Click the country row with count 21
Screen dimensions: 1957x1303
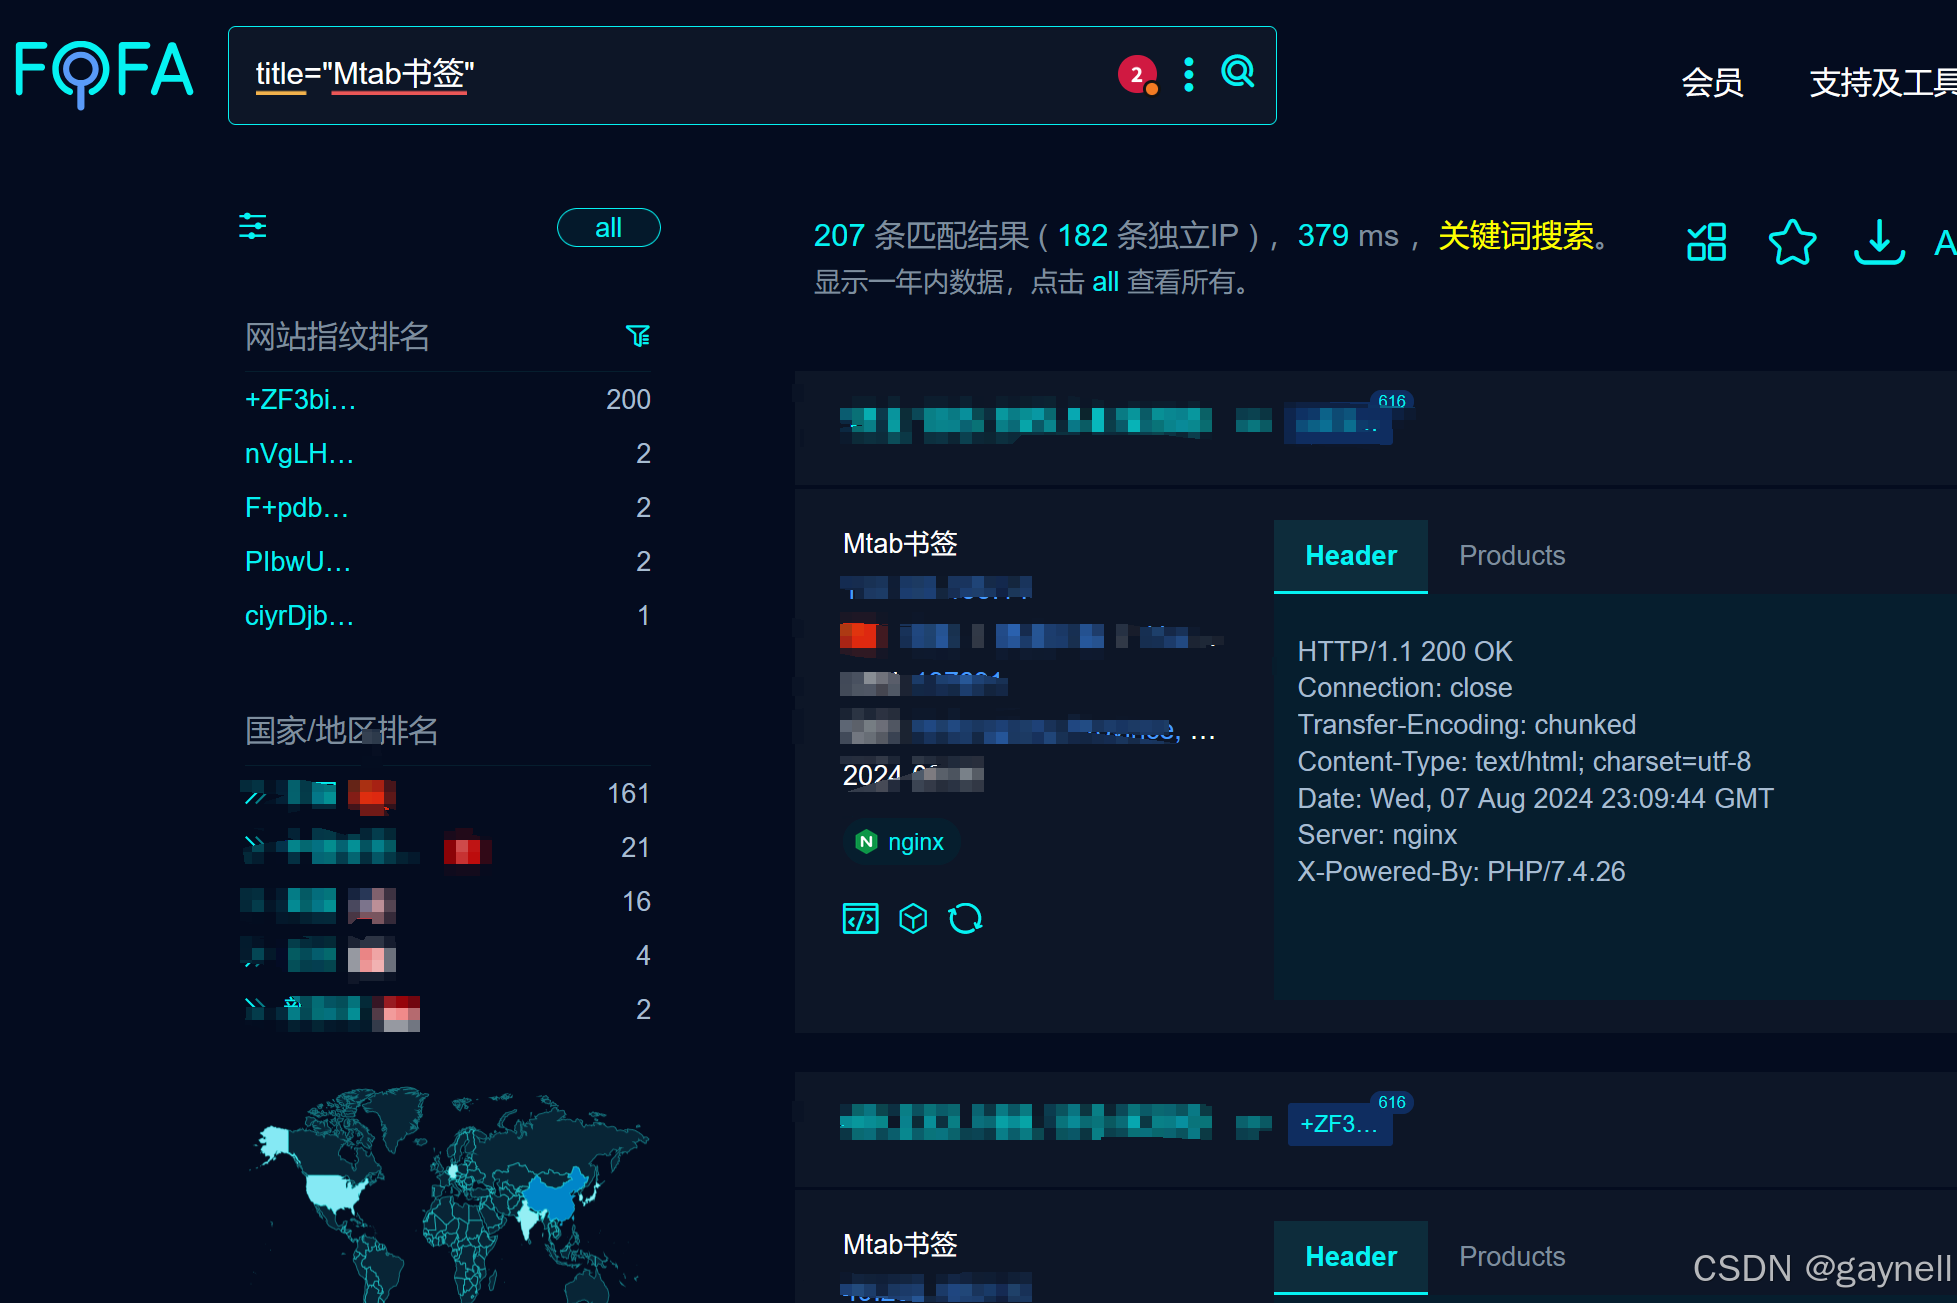tap(447, 848)
